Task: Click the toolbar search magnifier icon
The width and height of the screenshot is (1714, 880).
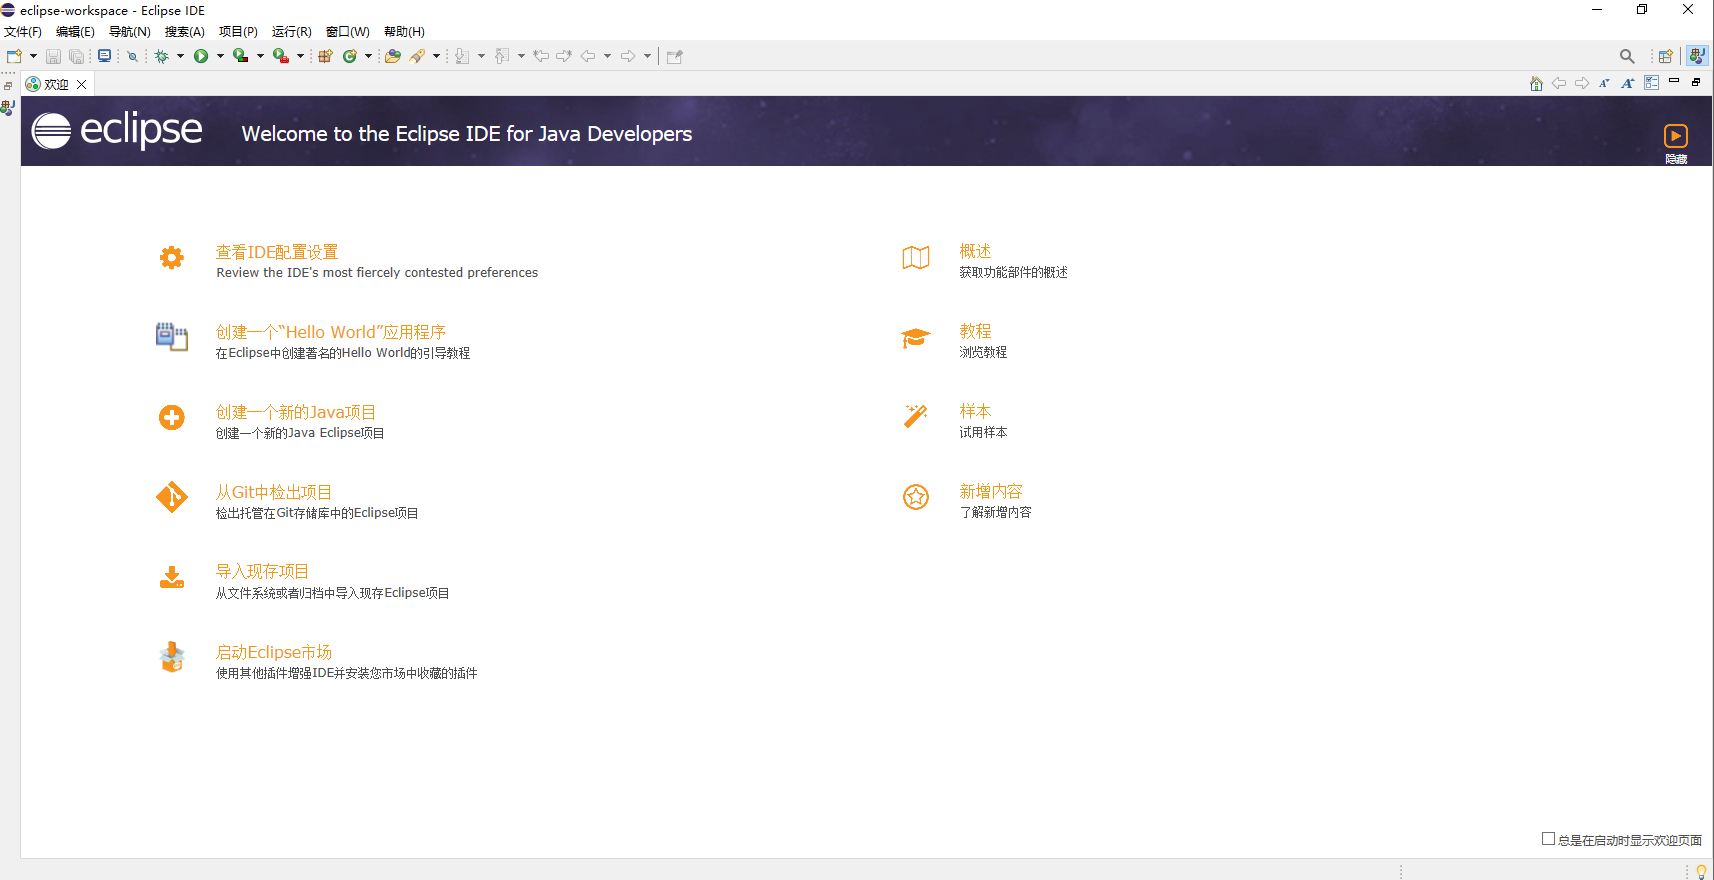Action: [1627, 56]
